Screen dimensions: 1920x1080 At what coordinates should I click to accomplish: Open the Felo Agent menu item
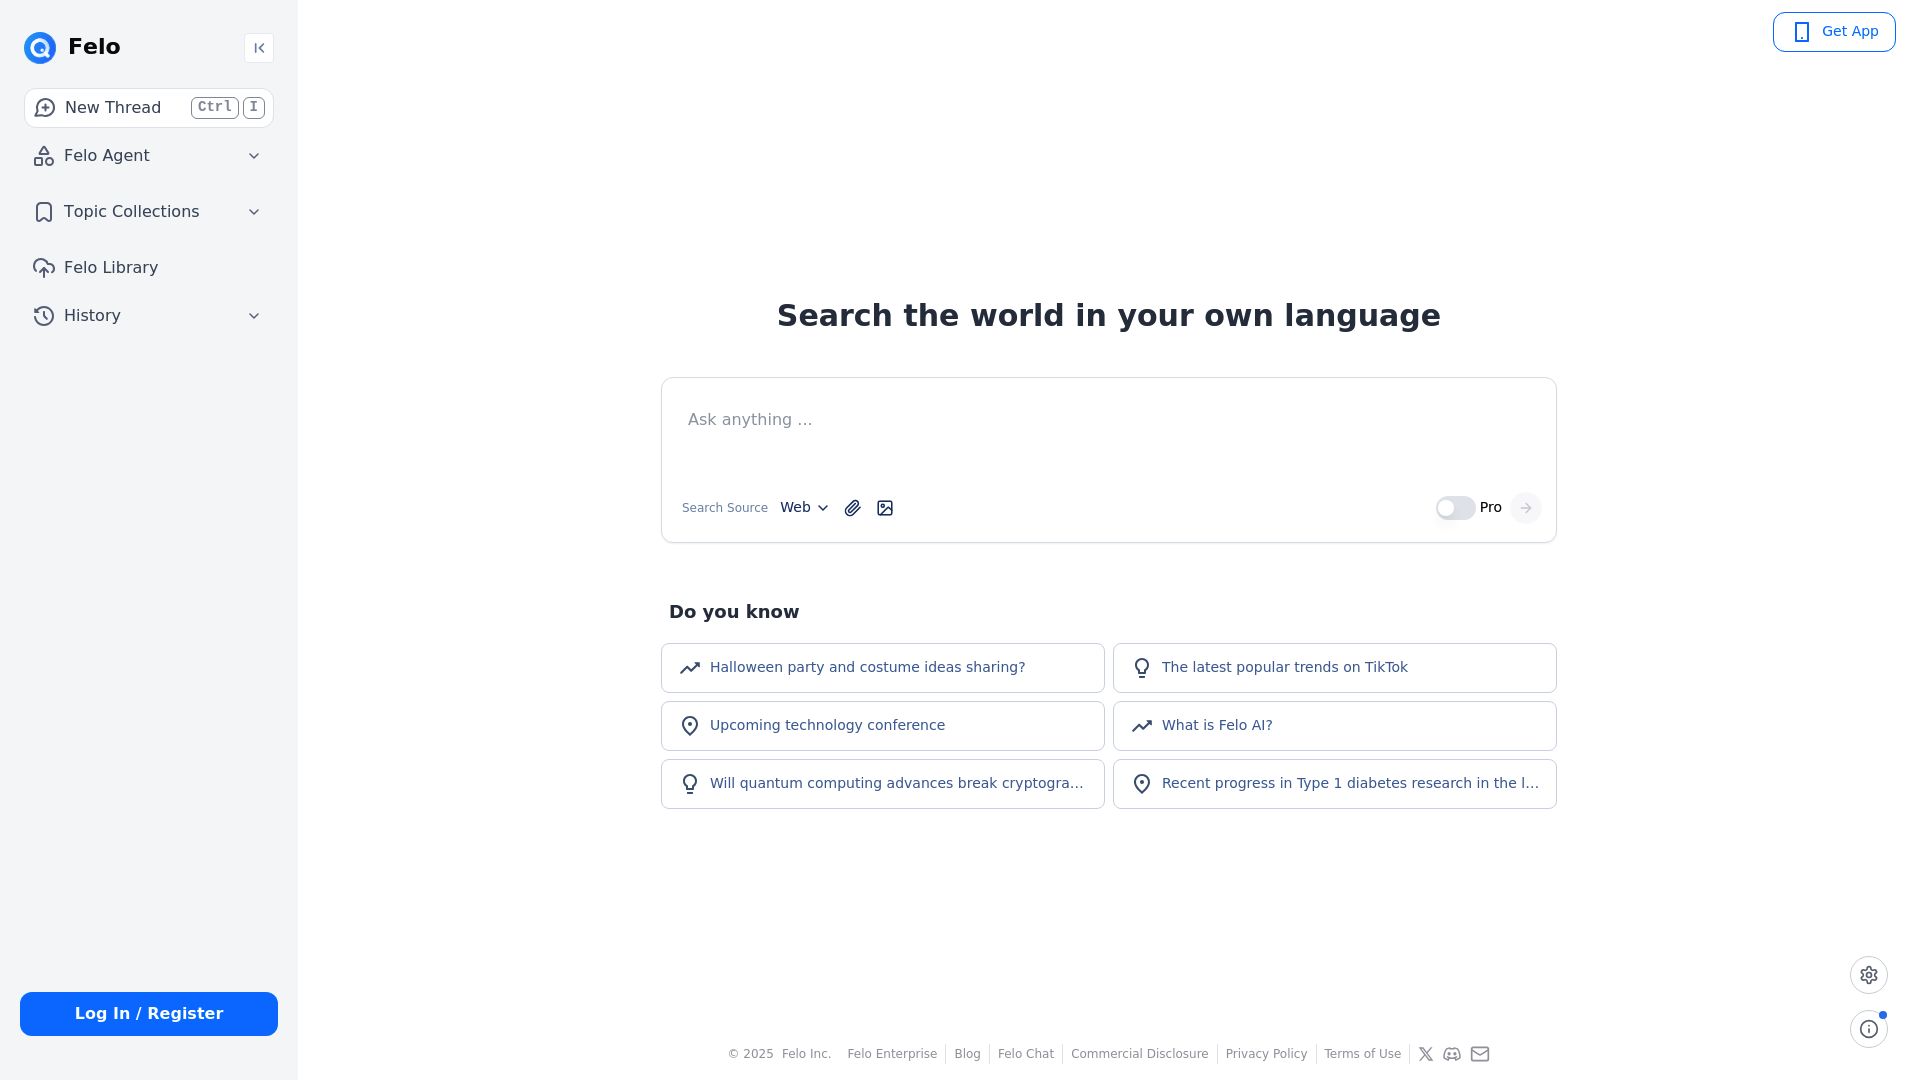[x=149, y=156]
